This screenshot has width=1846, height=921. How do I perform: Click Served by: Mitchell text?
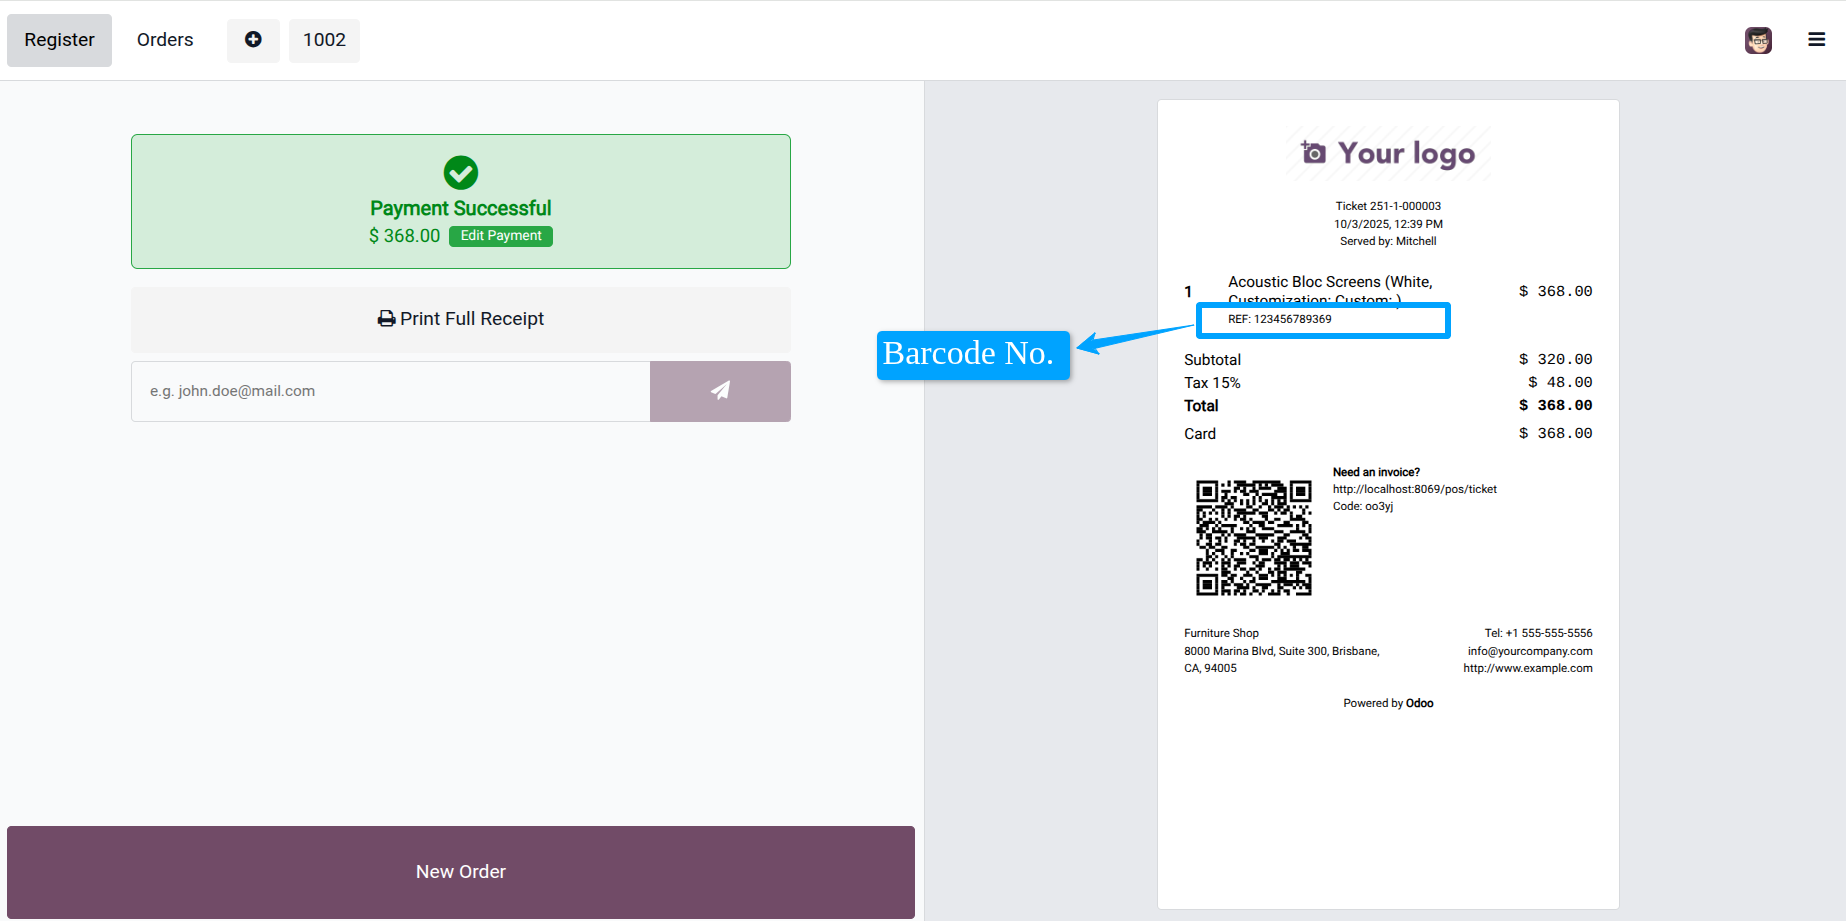1388,241
